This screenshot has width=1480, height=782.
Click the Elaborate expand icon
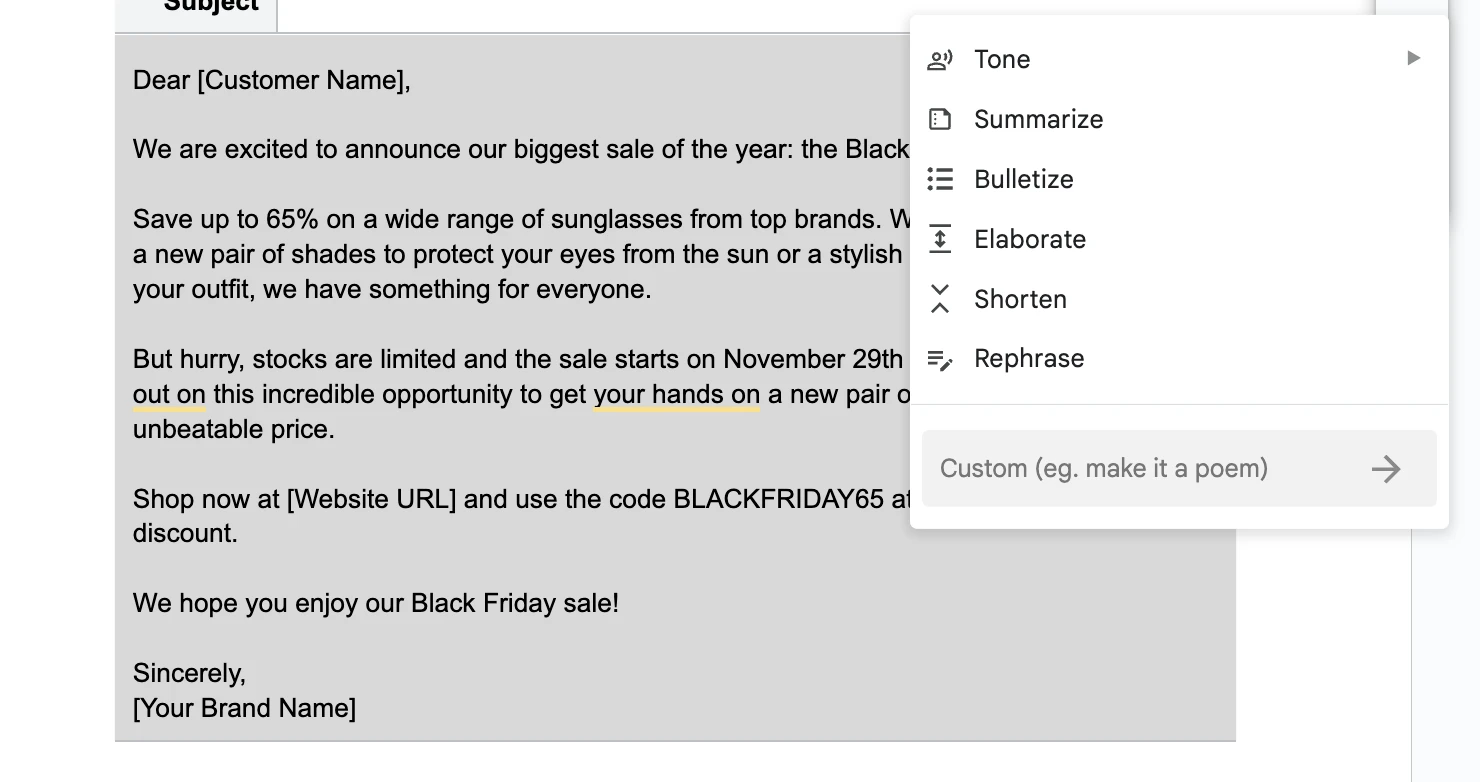click(940, 239)
